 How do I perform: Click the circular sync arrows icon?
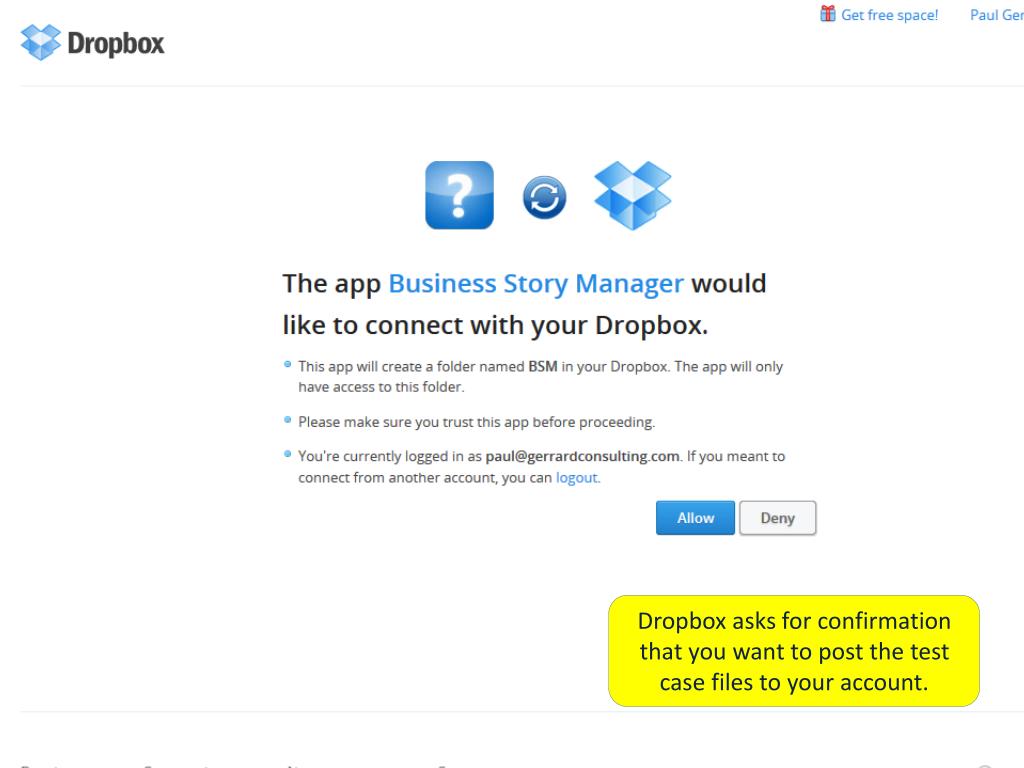coord(544,197)
